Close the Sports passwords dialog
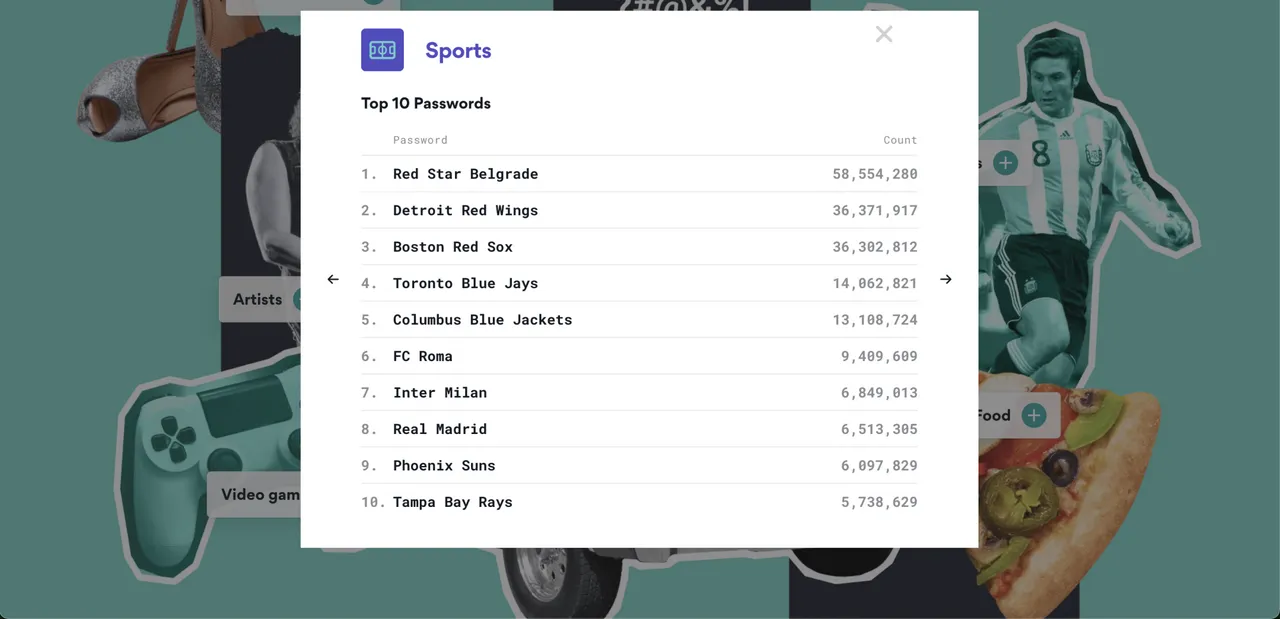The height and width of the screenshot is (619, 1280). tap(884, 34)
